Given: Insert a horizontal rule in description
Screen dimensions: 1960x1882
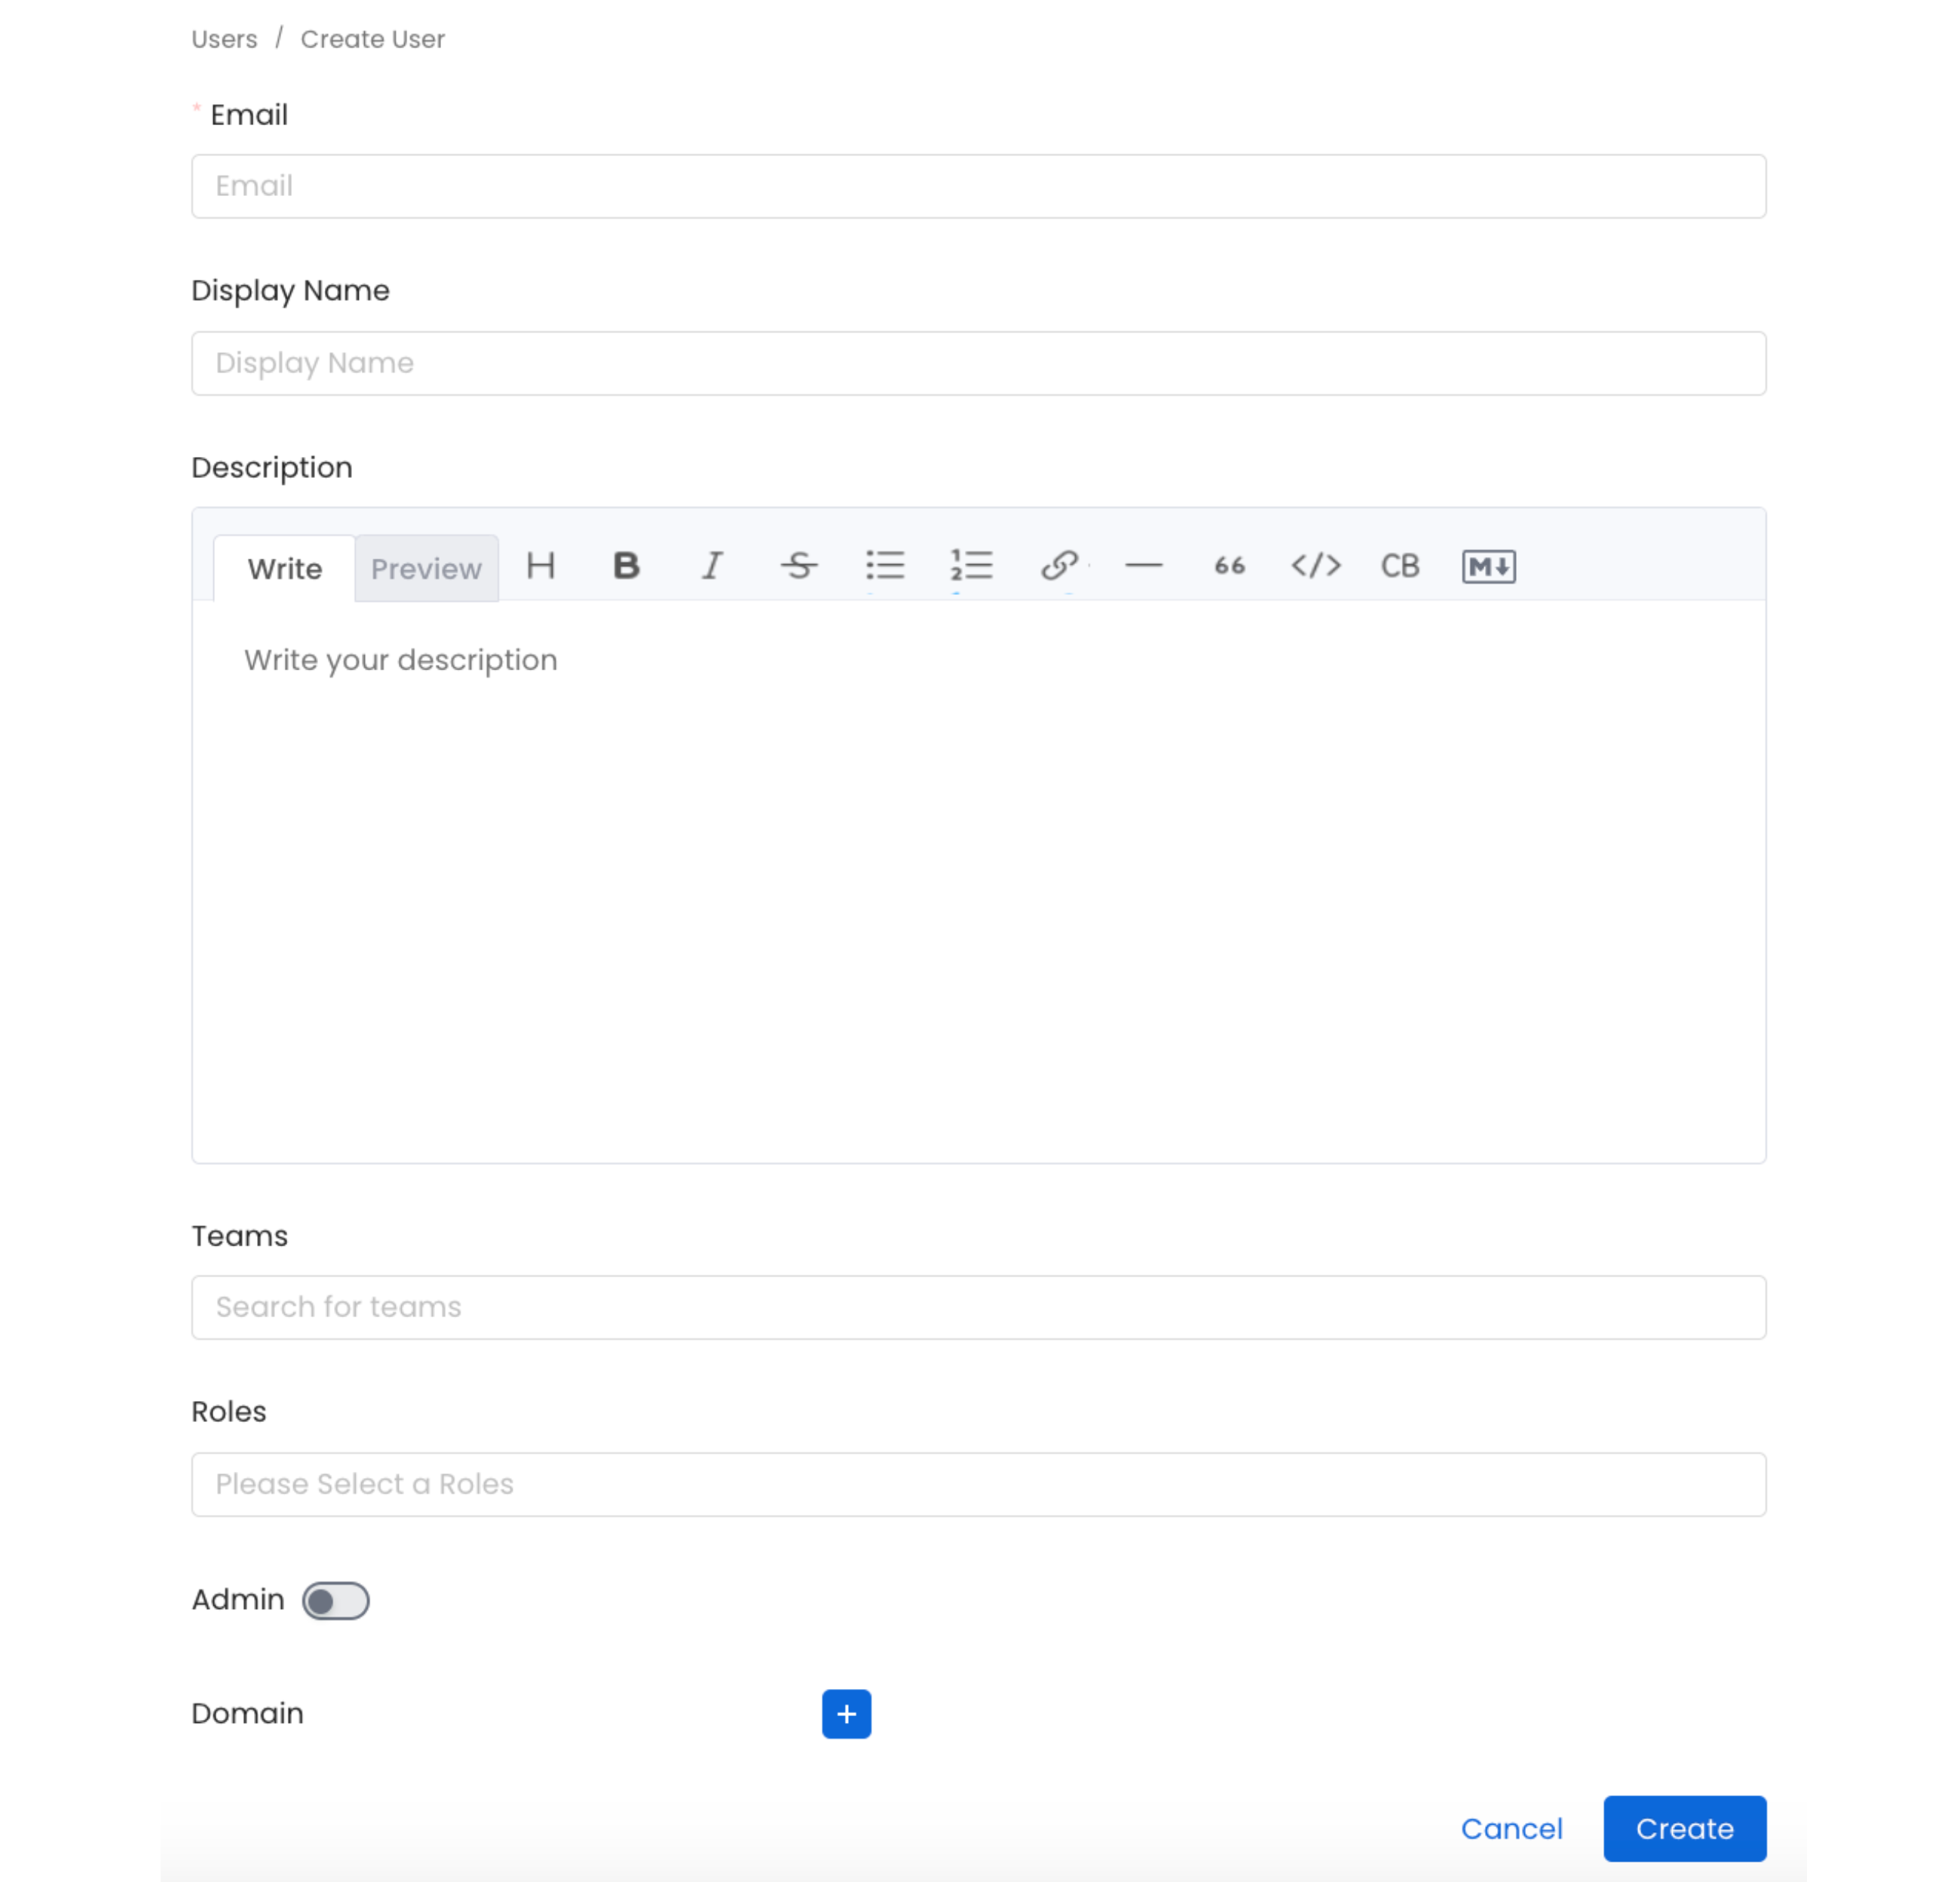Looking at the screenshot, I should [1145, 567].
